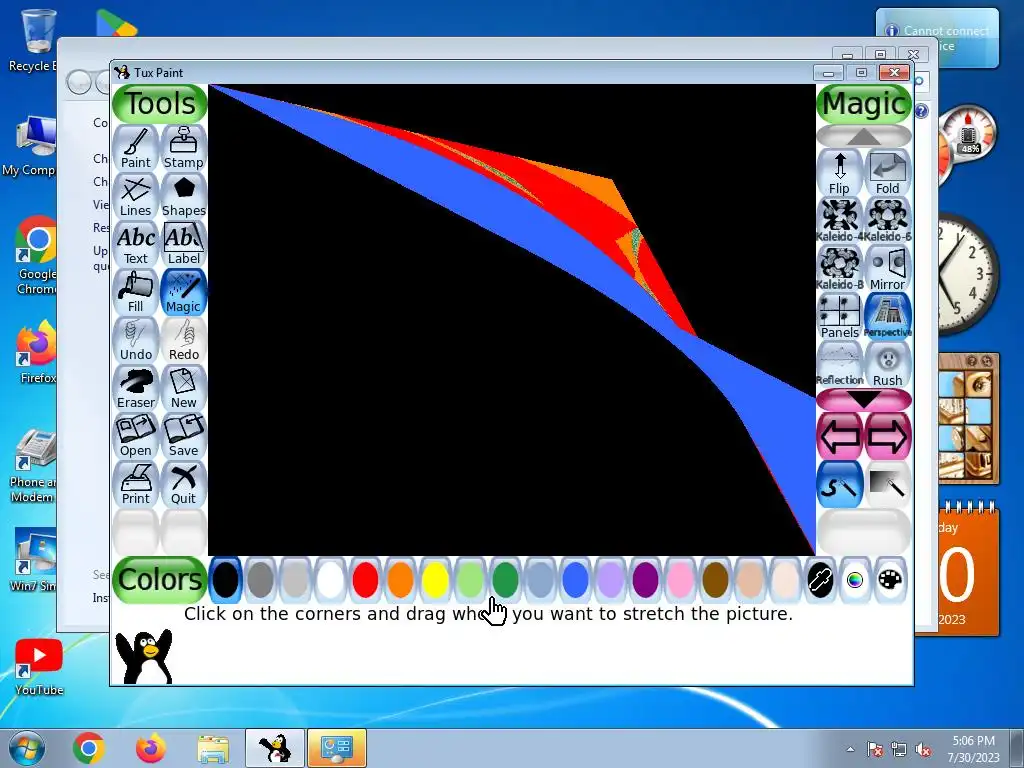Pick the Mirror magic effect

tap(888, 268)
